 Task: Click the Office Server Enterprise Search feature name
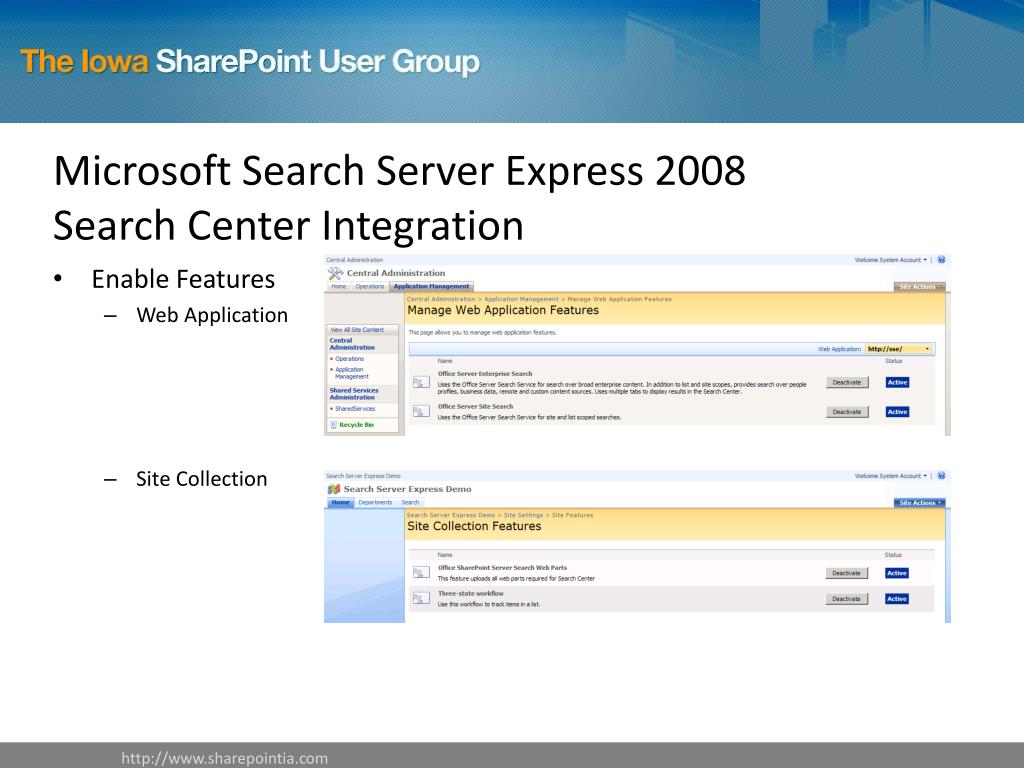[x=485, y=374]
